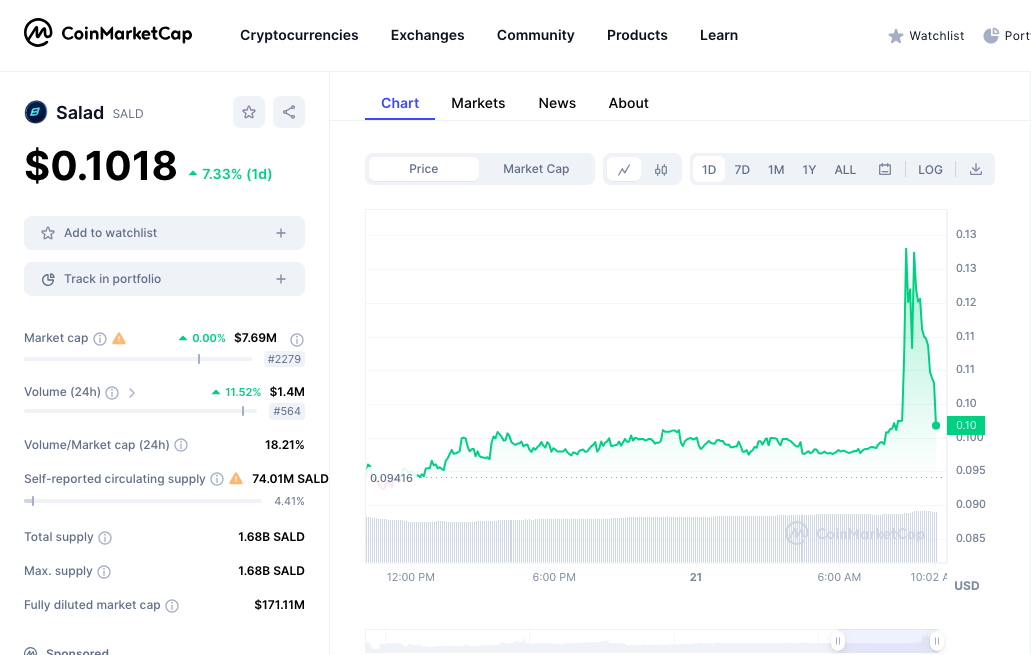Image resolution: width=1031 pixels, height=655 pixels.
Task: Click the $171.11M fully diluted value
Action: 279,605
